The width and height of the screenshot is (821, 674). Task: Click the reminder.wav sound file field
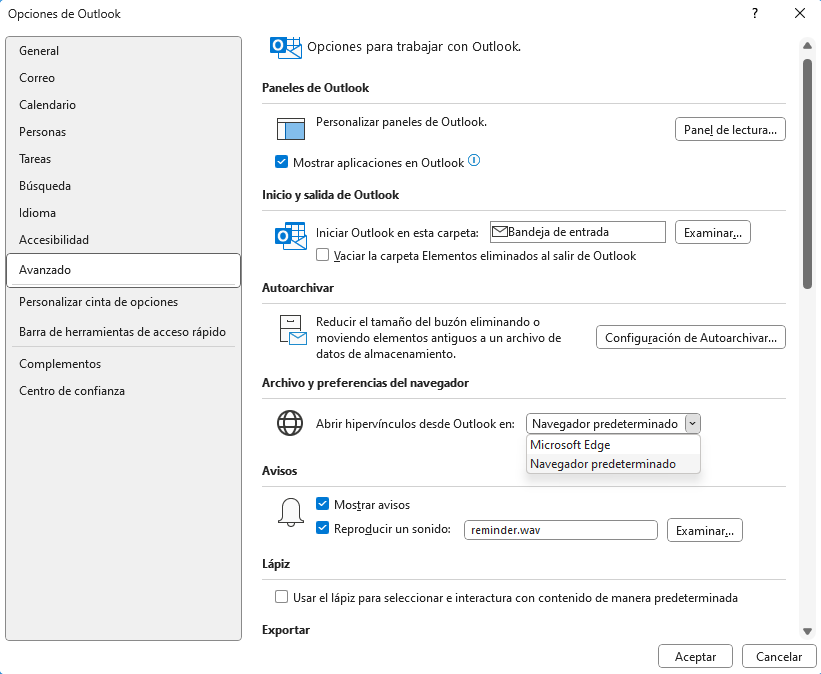click(560, 530)
